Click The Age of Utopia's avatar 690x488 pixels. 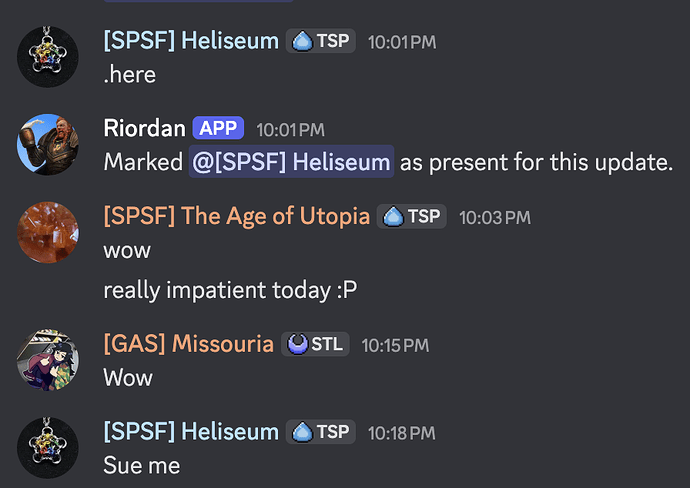point(48,232)
